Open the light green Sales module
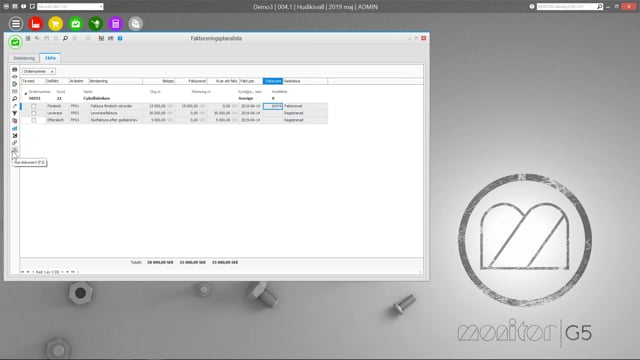The height and width of the screenshot is (360, 640). click(x=76, y=24)
